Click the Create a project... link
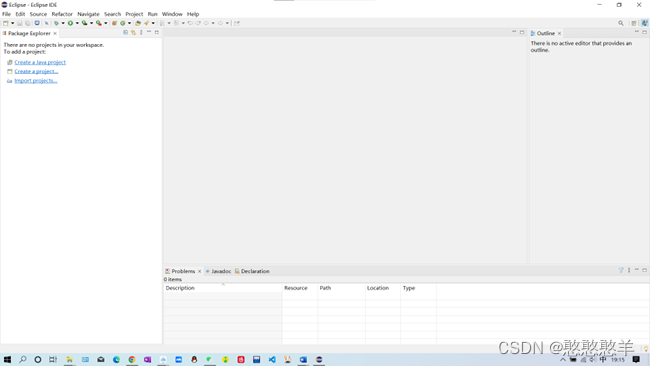The height and width of the screenshot is (366, 650). pyautogui.click(x=36, y=72)
